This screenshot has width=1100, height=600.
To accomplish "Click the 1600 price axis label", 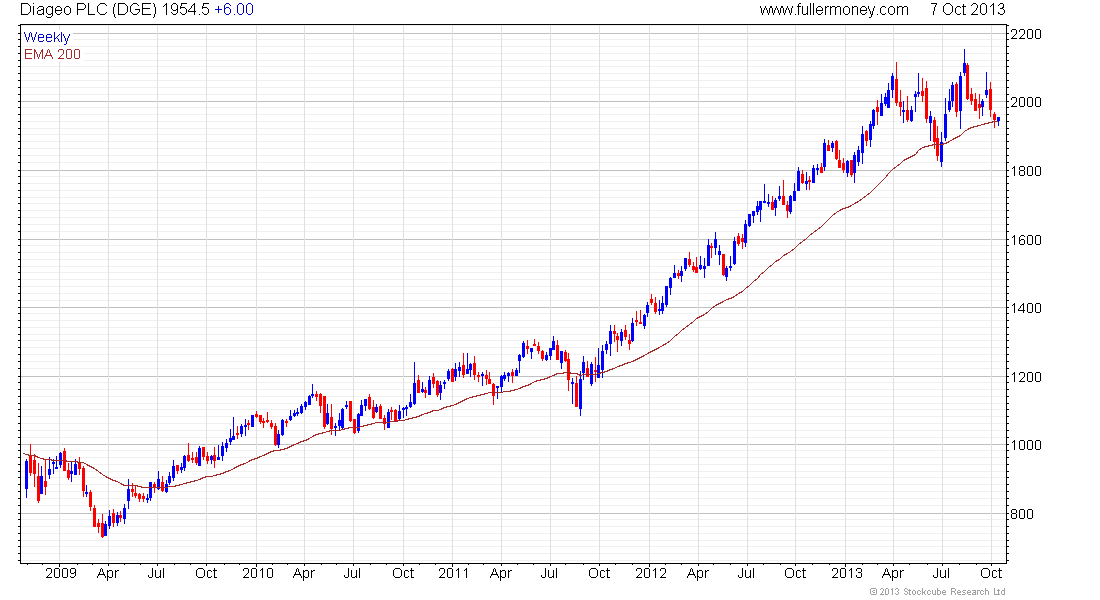I will pos(1026,240).
